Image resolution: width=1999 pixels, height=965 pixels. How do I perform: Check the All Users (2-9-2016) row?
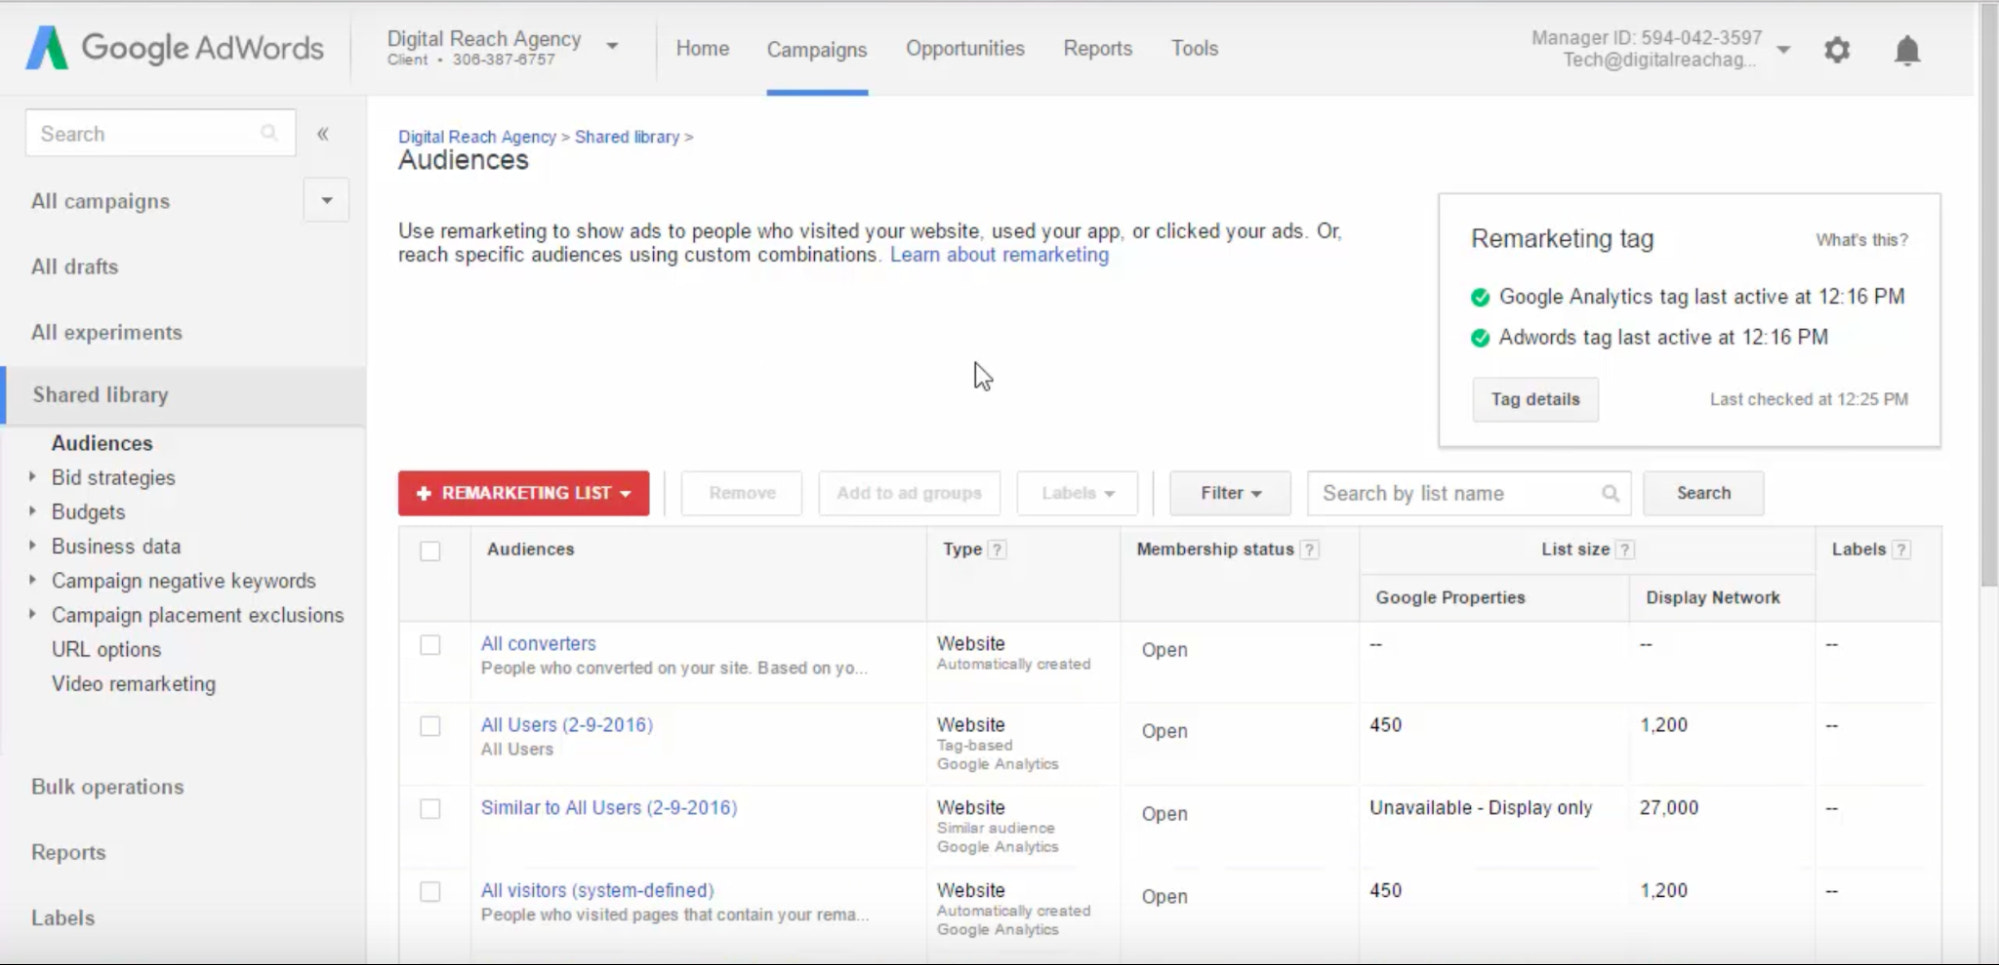pyautogui.click(x=430, y=726)
